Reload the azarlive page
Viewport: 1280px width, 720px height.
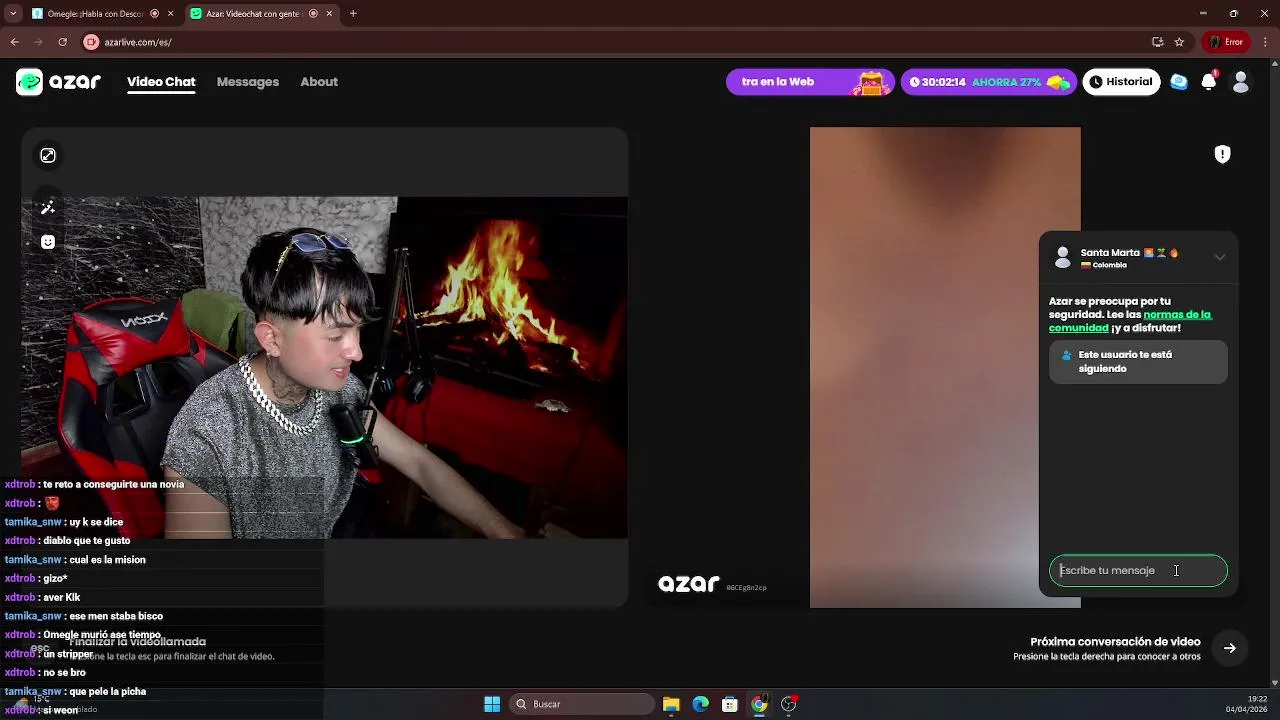point(62,42)
